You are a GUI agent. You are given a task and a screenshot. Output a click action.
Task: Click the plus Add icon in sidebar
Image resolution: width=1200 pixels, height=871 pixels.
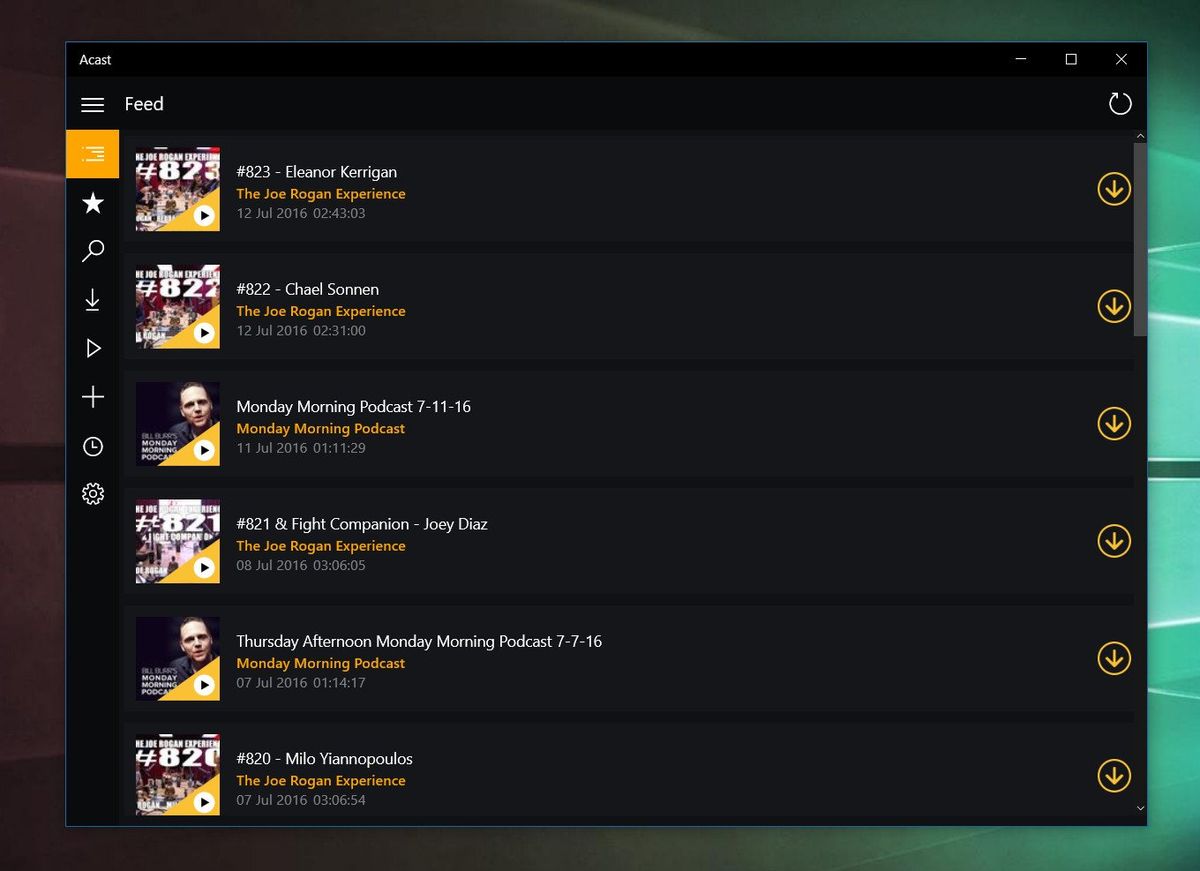93,397
